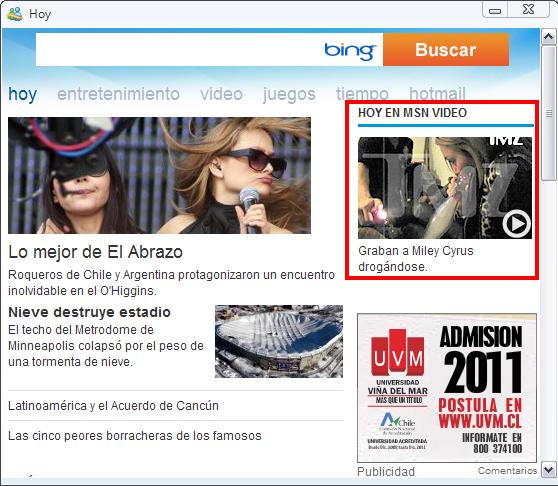Switch to the video tab
Screen dimensions: 558x486
point(221,94)
